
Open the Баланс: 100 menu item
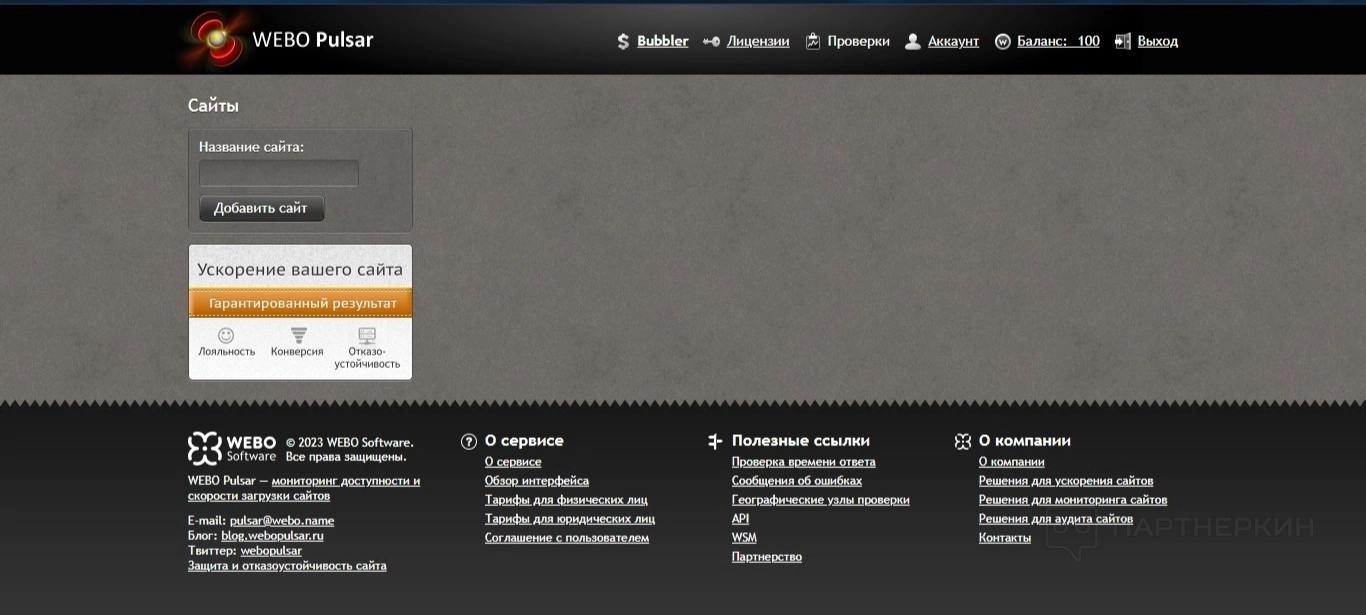(x=1058, y=41)
